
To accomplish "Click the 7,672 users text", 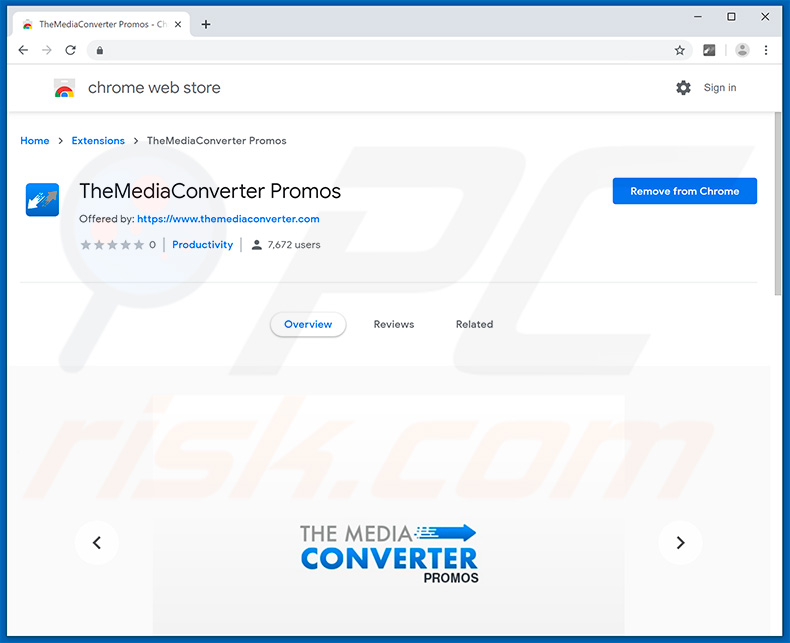I will (x=294, y=245).
